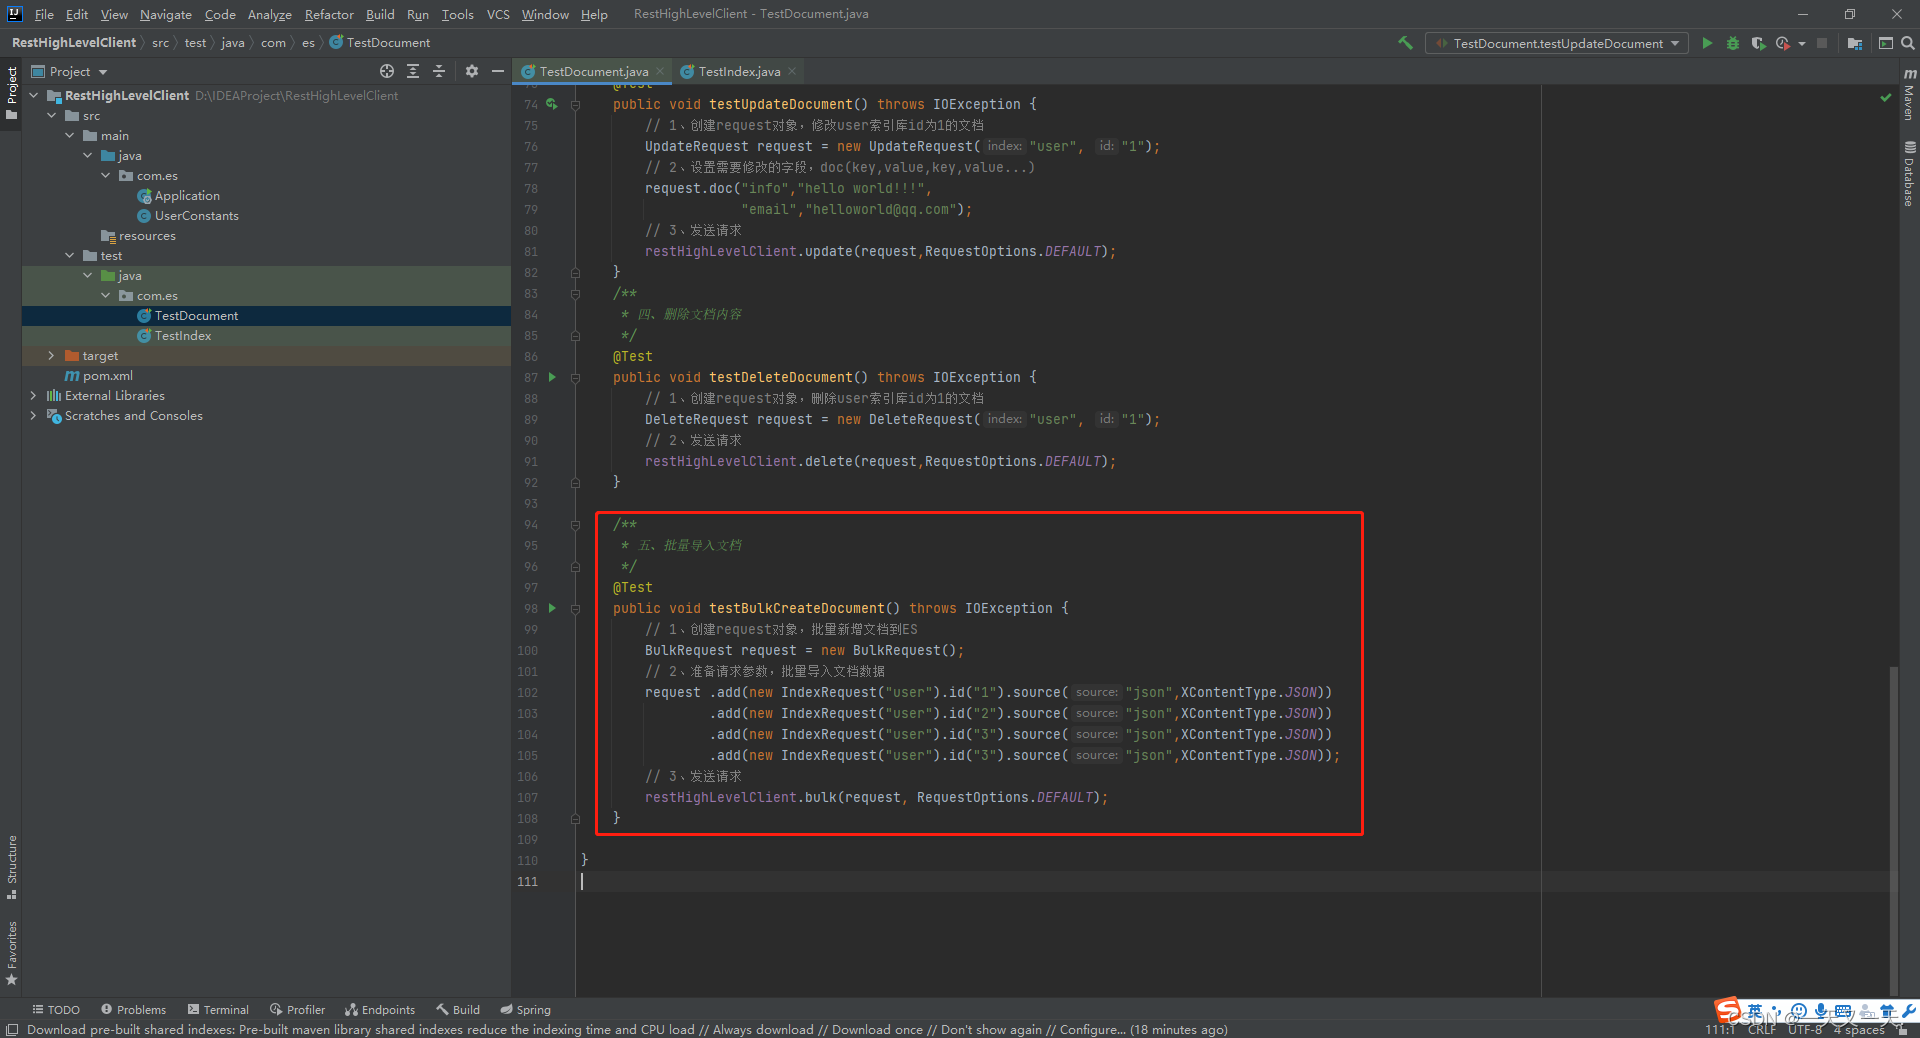Click the editor vertical scrollbar thumb
The height and width of the screenshot is (1038, 1920).
tap(1893, 830)
